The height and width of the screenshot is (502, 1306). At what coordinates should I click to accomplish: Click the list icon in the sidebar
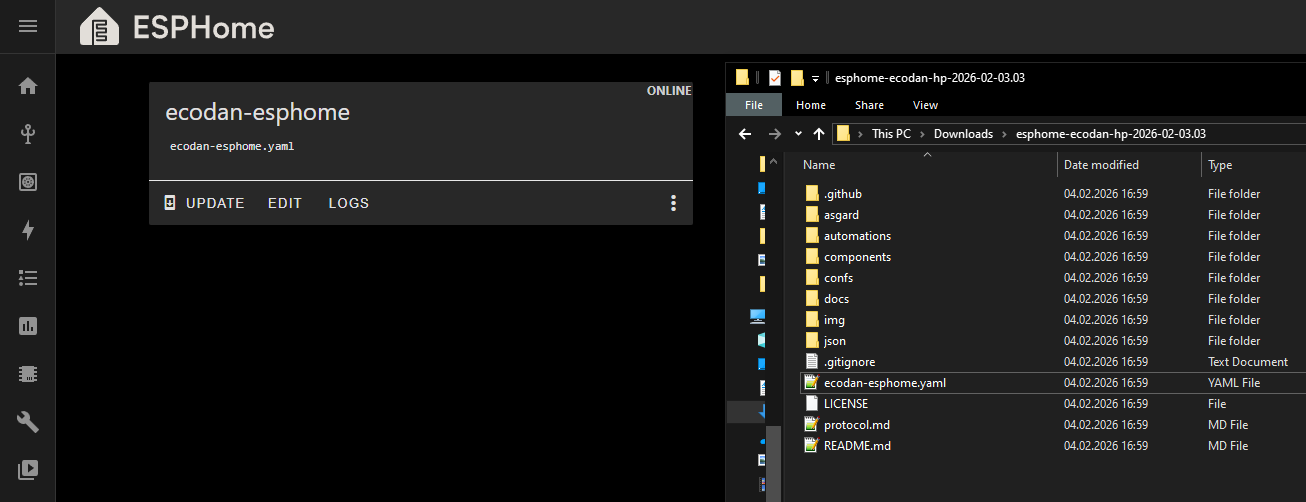pyautogui.click(x=28, y=278)
